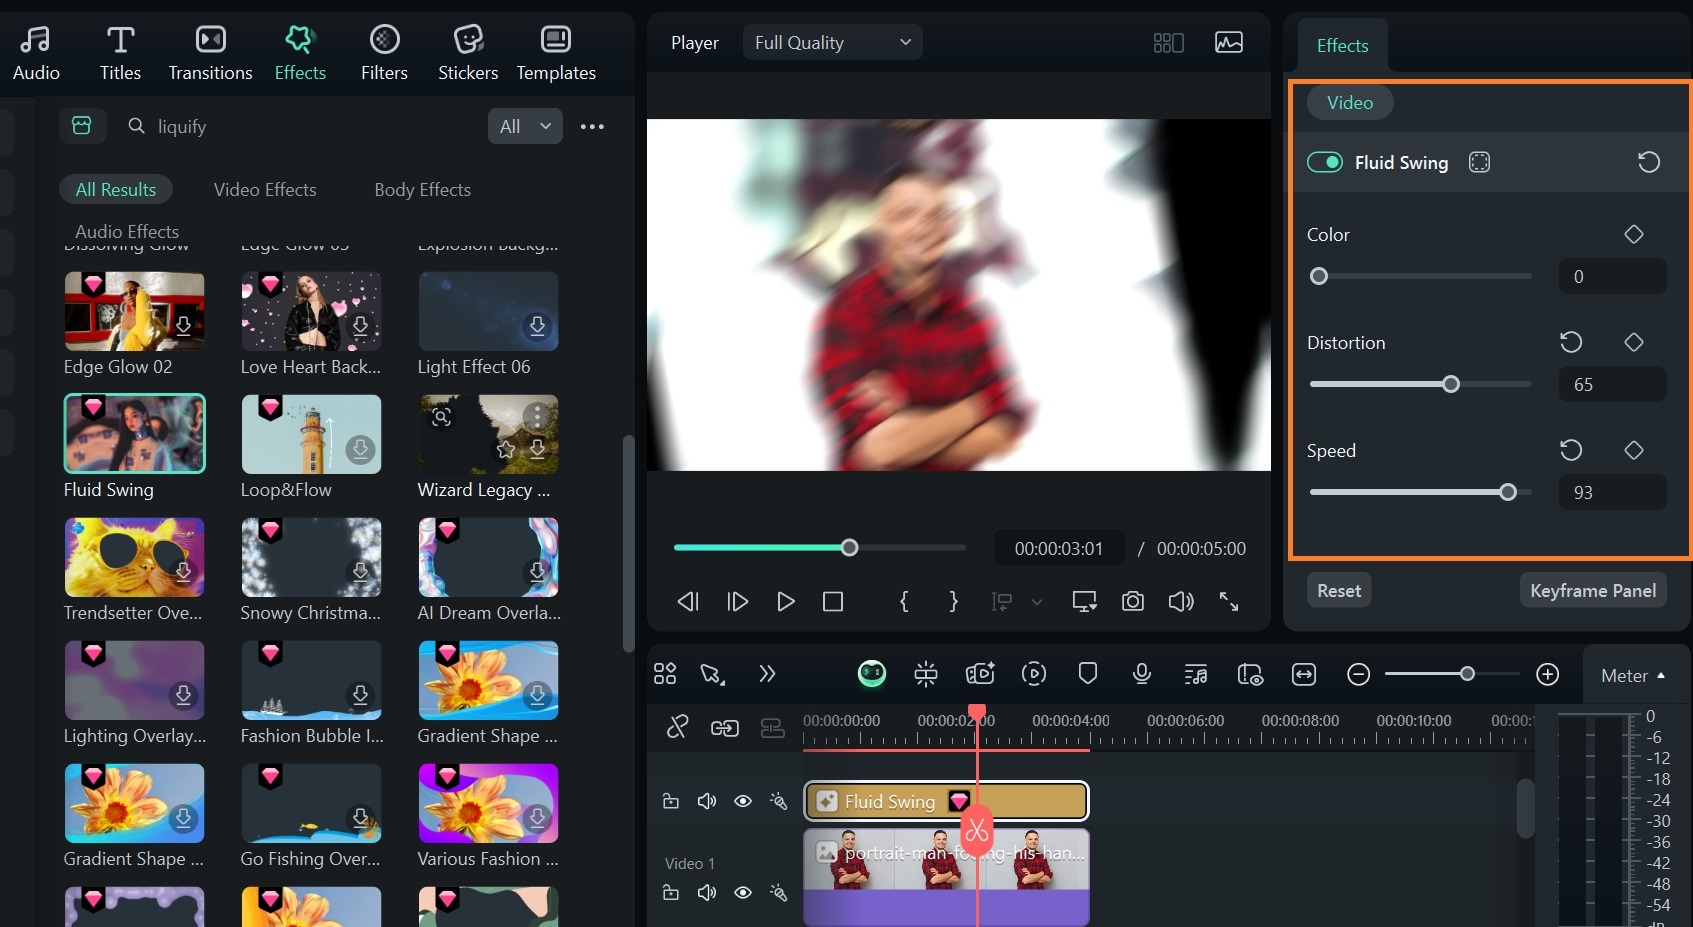Zoom out the timeline with minus icon
Screen dimensions: 1693x927
tap(1358, 674)
